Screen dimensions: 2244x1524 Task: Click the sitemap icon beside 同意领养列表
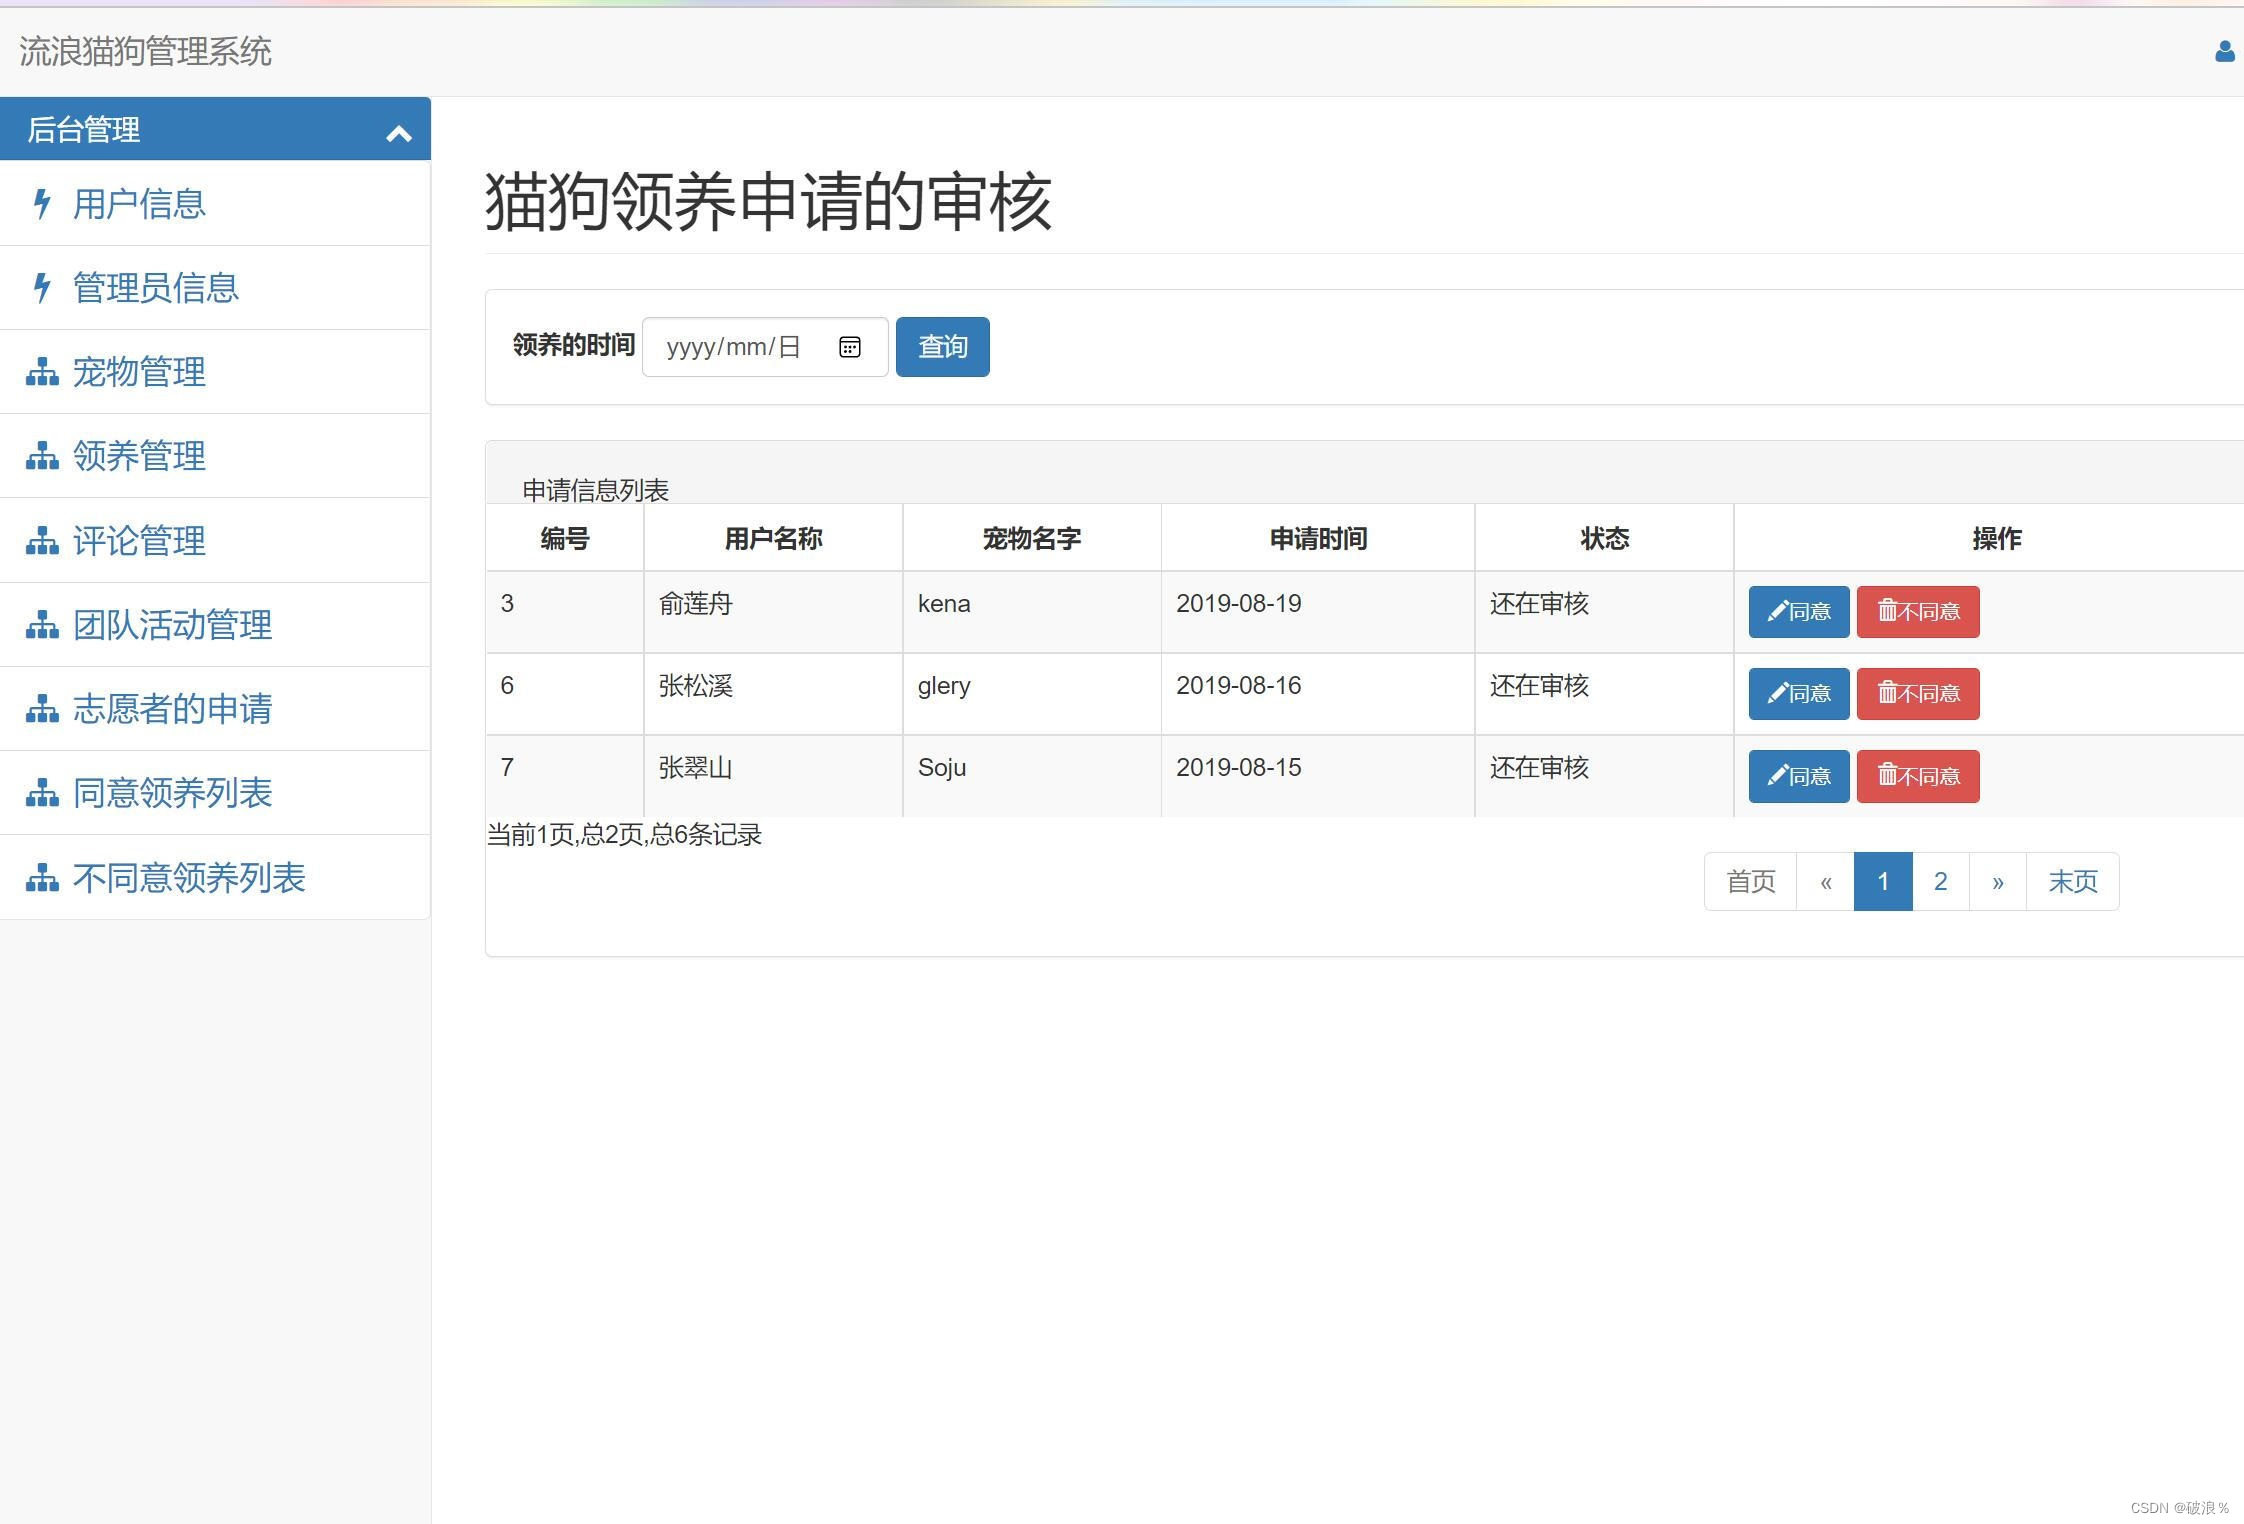[x=42, y=793]
